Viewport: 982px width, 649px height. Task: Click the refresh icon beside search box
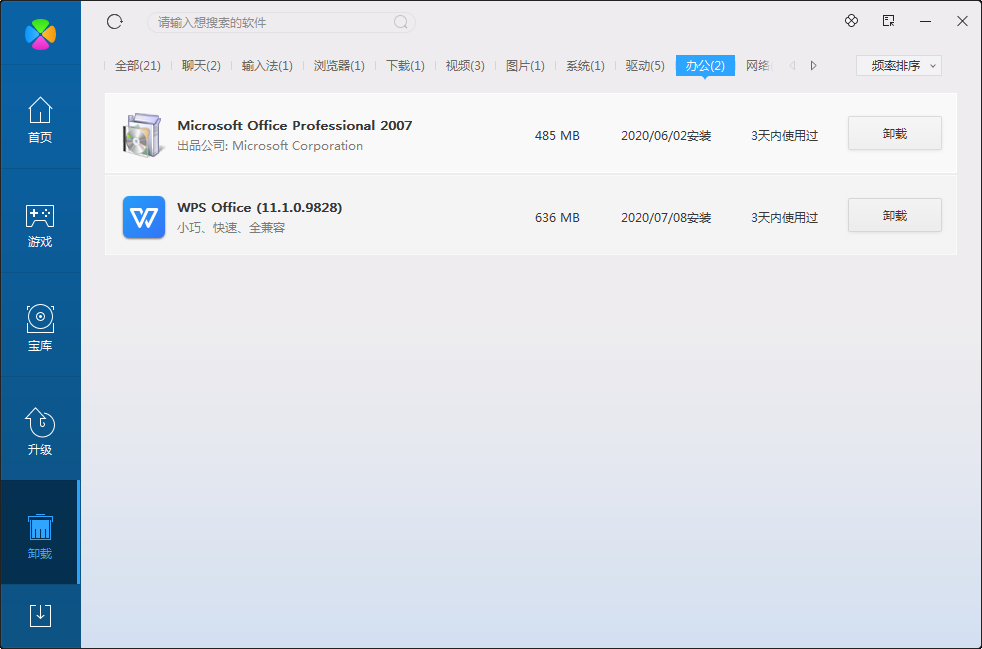tap(115, 22)
